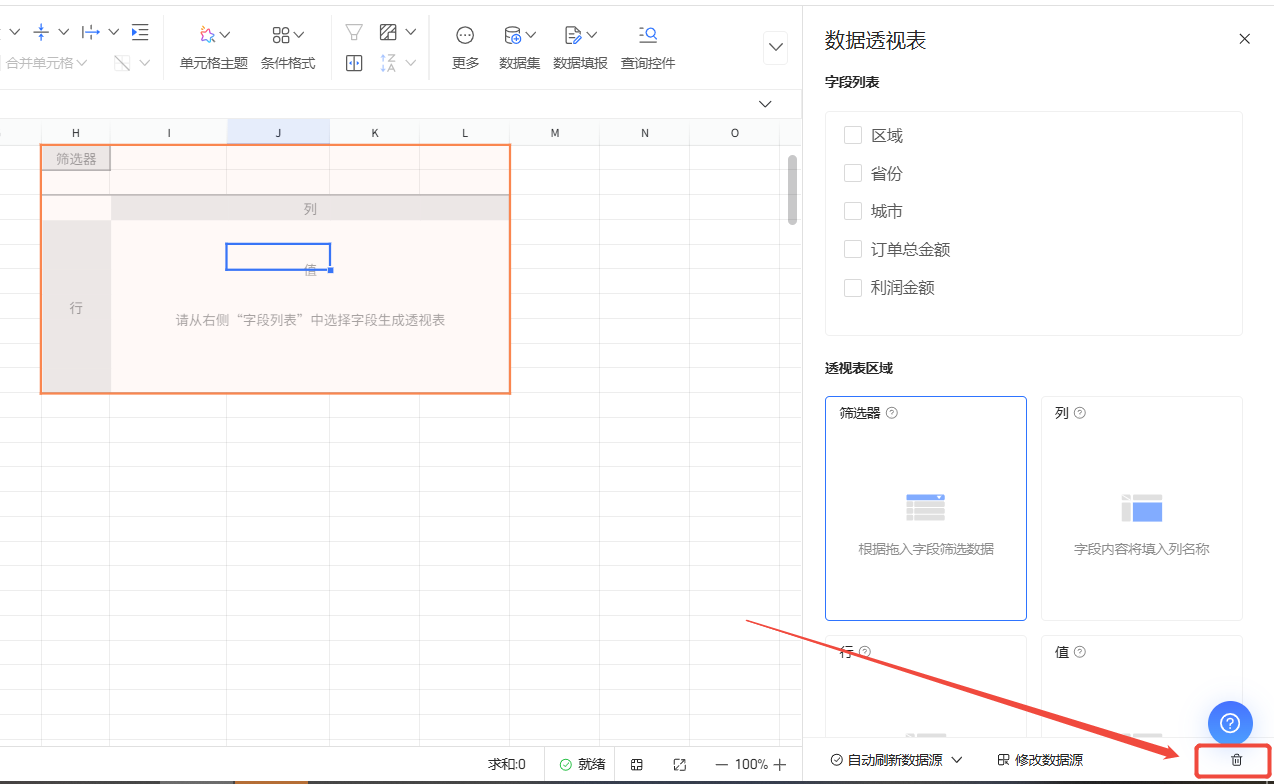Click the zoom in plus button
The width and height of the screenshot is (1274, 784).
[x=780, y=764]
